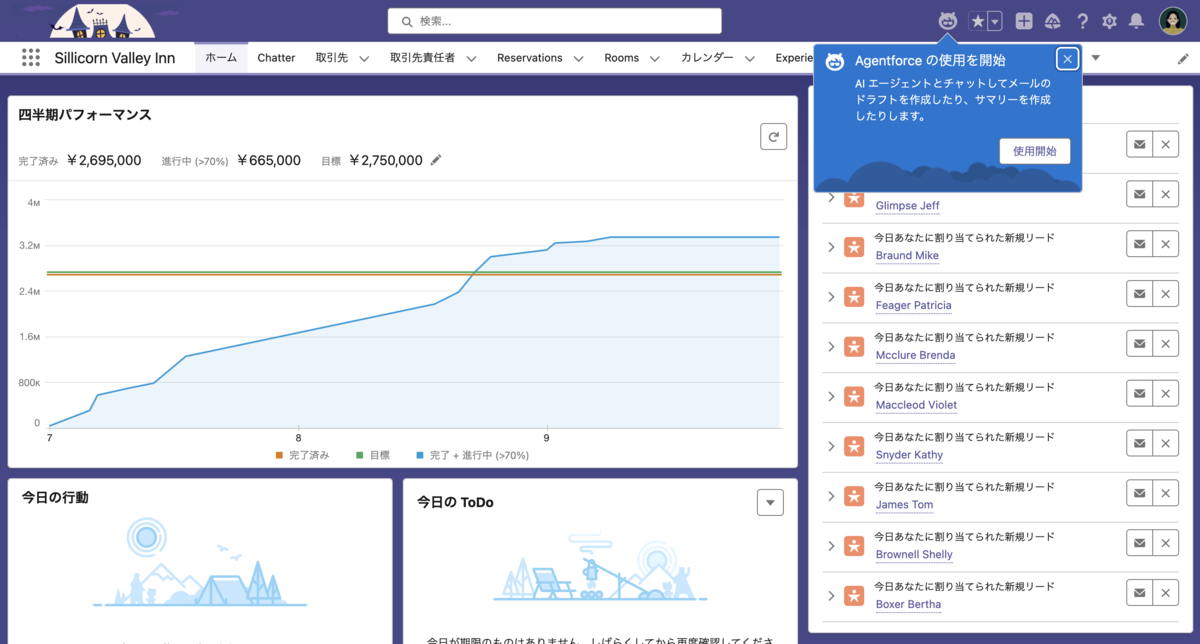Screen dimensions: 1200x644
Task: Open the Rooms tab
Action: coord(621,58)
